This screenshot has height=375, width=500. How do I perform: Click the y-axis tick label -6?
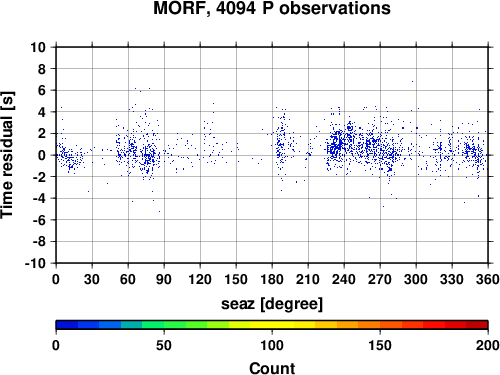coord(39,220)
